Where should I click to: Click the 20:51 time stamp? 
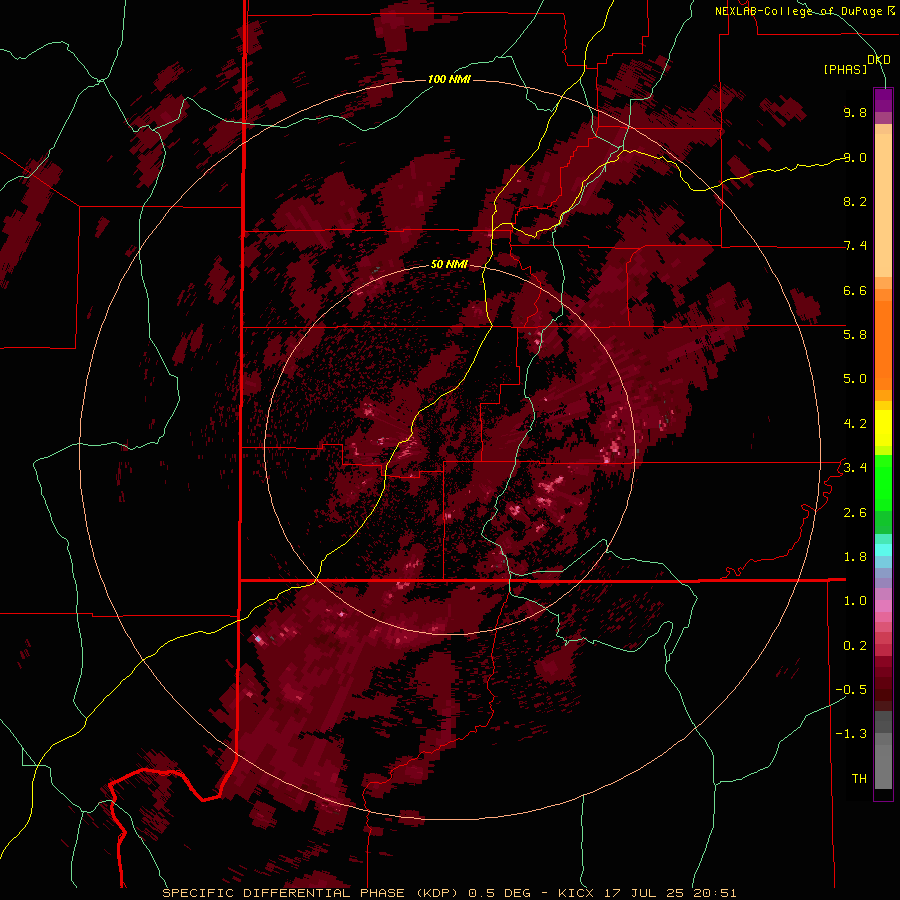[x=715, y=893]
